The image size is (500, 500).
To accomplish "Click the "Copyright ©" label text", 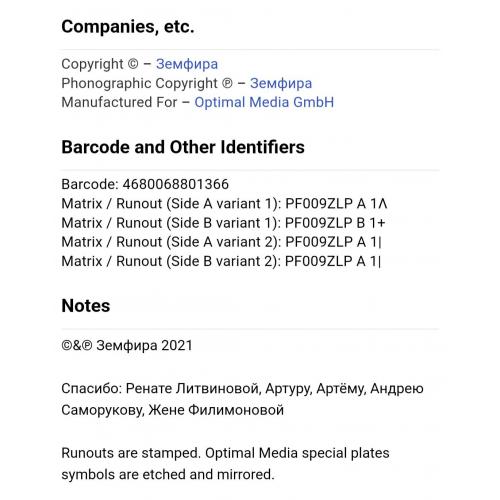I will tap(100, 64).
